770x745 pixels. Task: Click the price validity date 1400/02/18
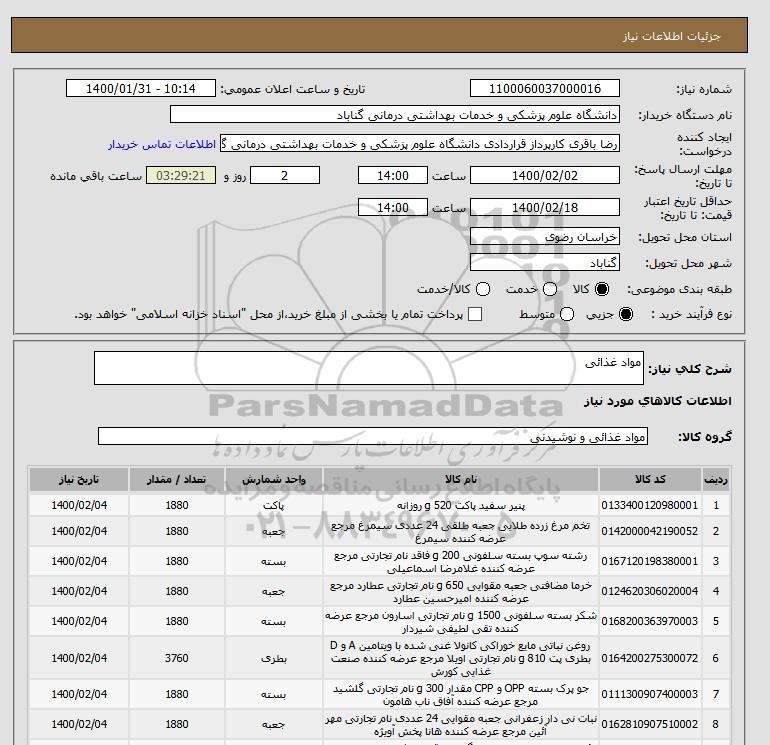545,207
